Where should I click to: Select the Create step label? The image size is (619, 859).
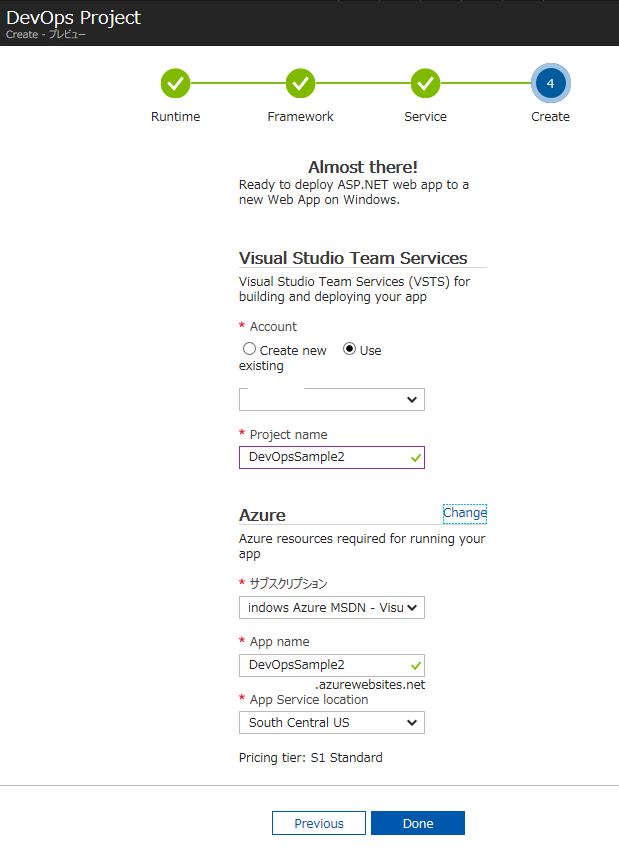click(x=551, y=117)
